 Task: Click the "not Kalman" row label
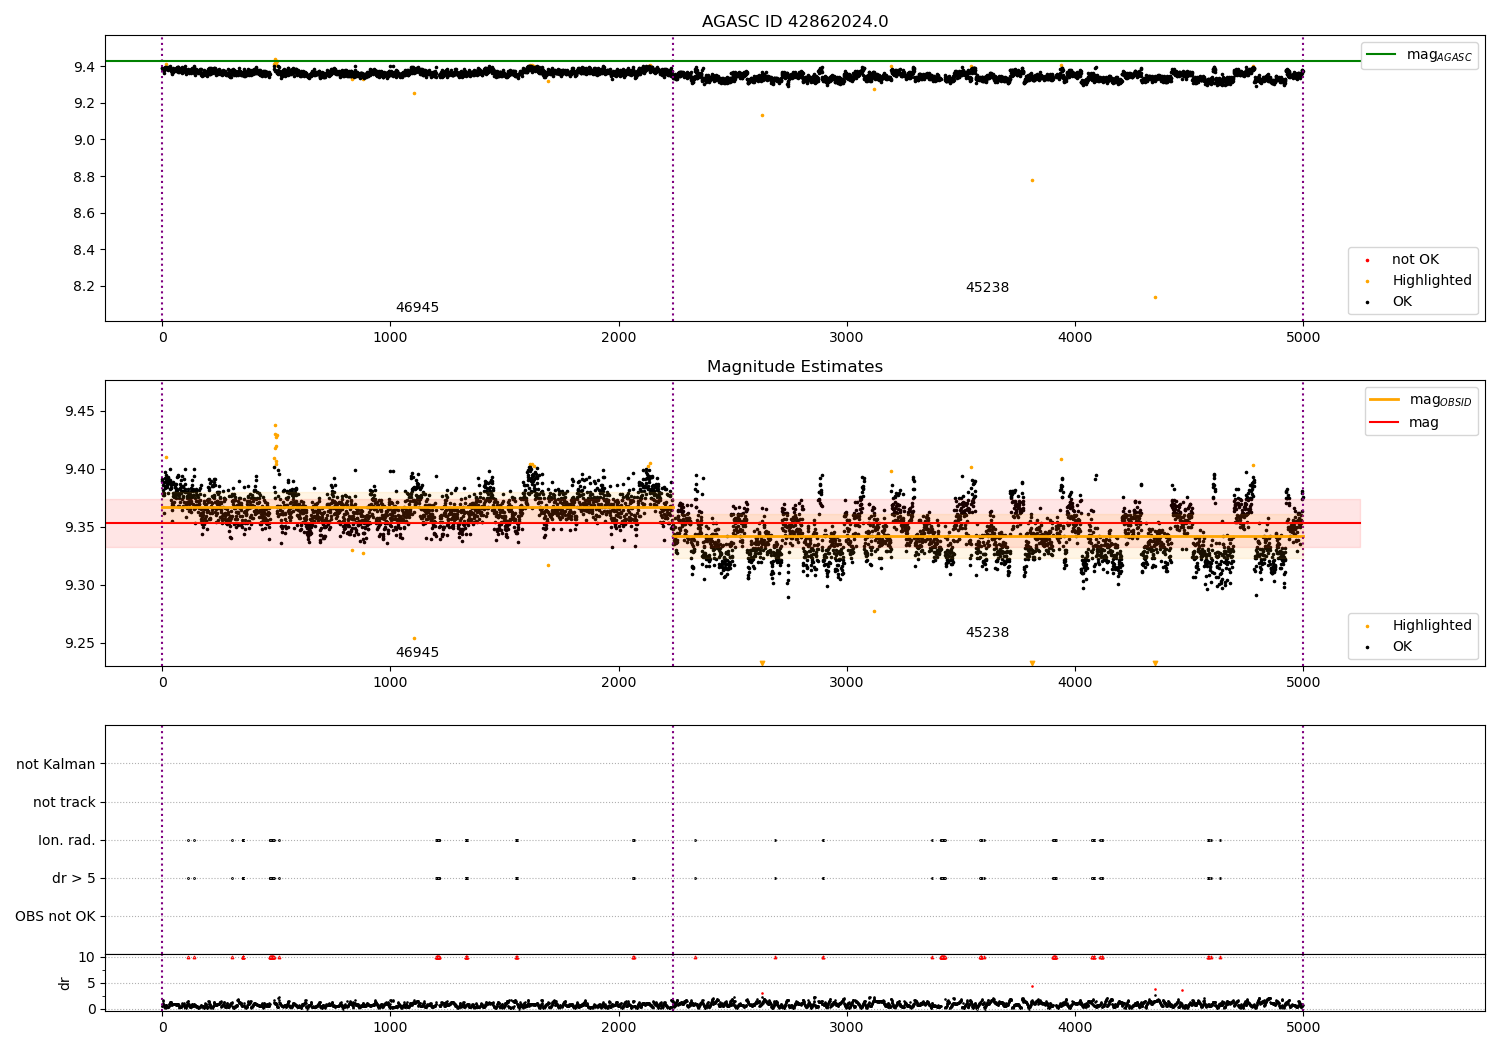pyautogui.click(x=56, y=765)
